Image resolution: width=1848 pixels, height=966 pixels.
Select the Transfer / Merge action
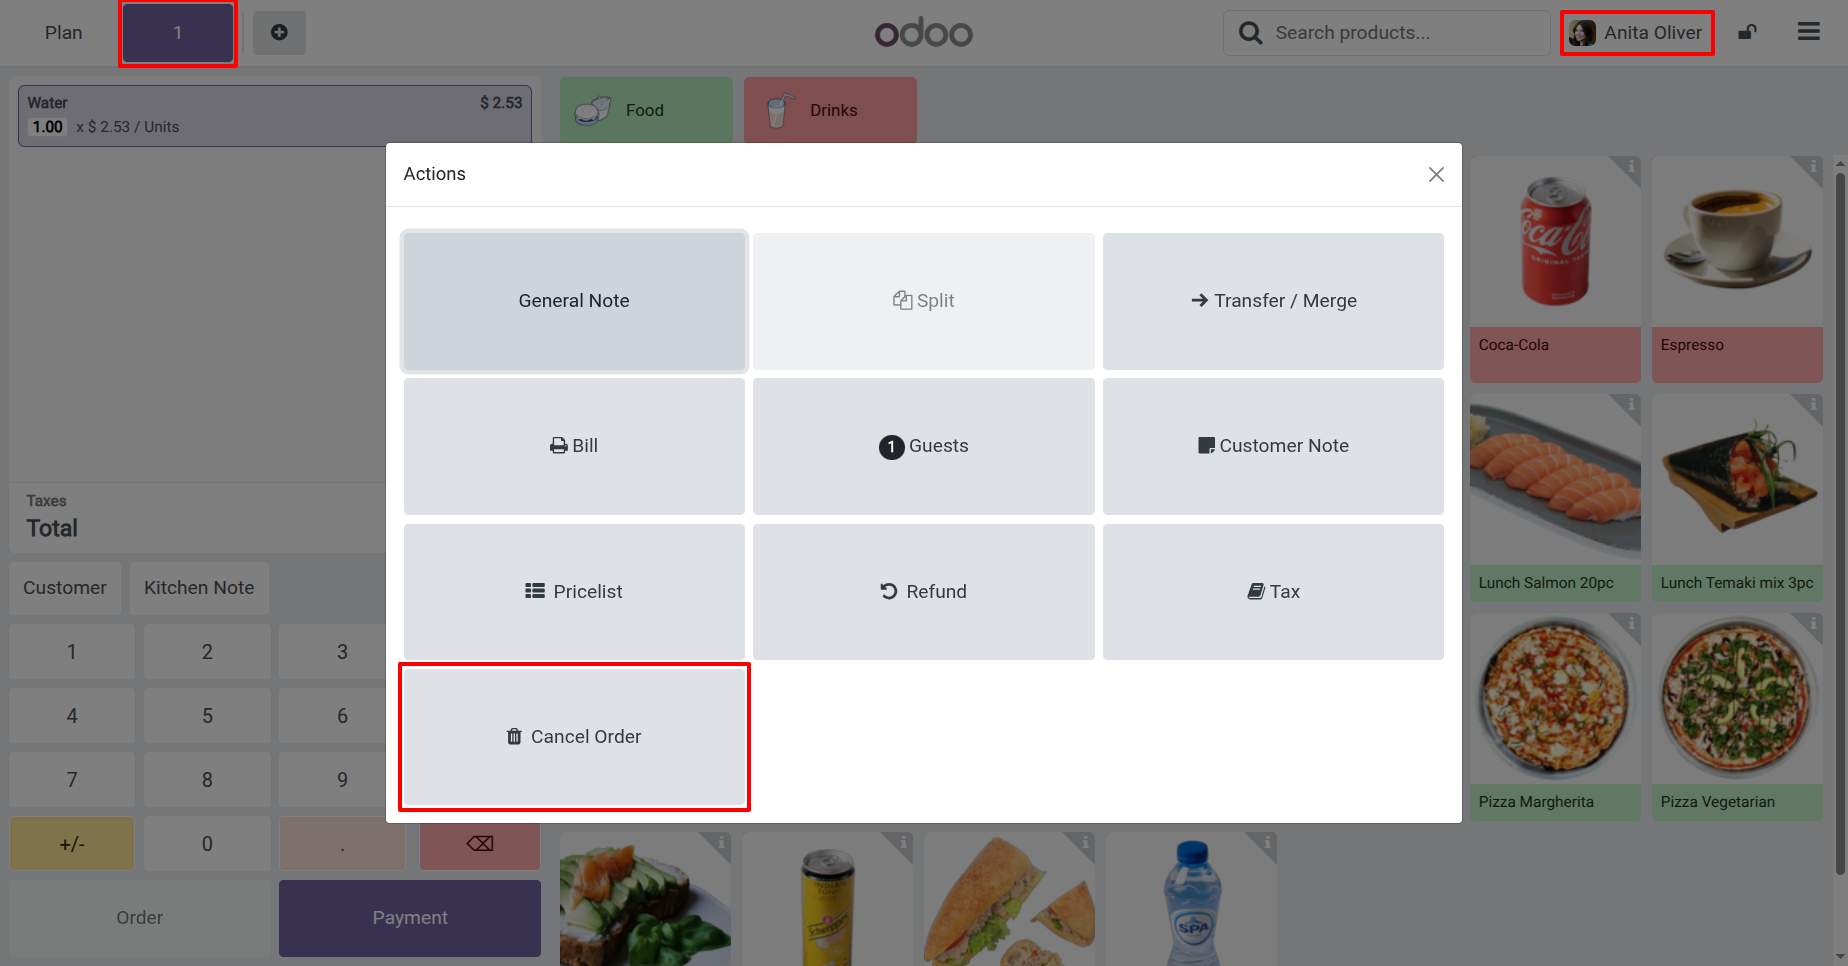coord(1273,301)
